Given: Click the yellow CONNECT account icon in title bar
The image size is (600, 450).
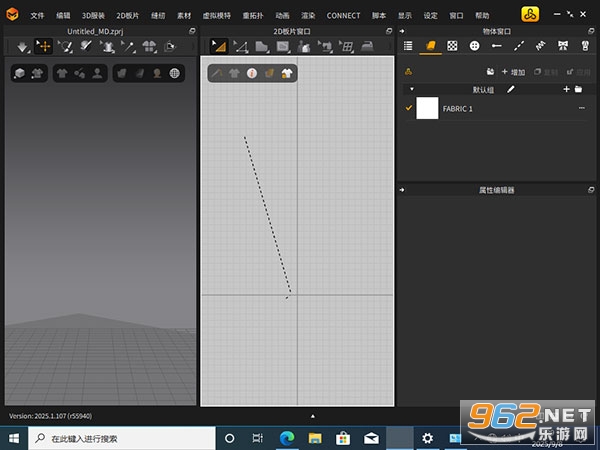Looking at the screenshot, I should [x=530, y=15].
